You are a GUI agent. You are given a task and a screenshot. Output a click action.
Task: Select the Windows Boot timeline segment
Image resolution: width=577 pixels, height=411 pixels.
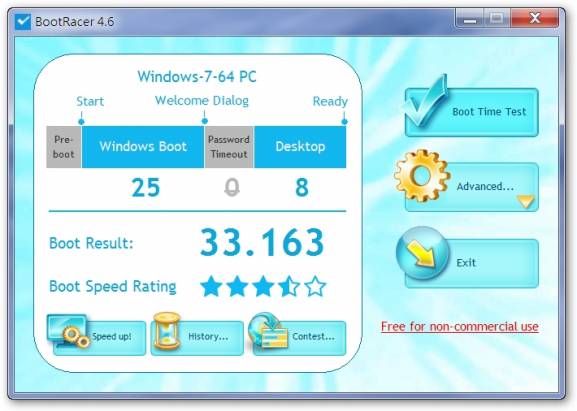(143, 147)
